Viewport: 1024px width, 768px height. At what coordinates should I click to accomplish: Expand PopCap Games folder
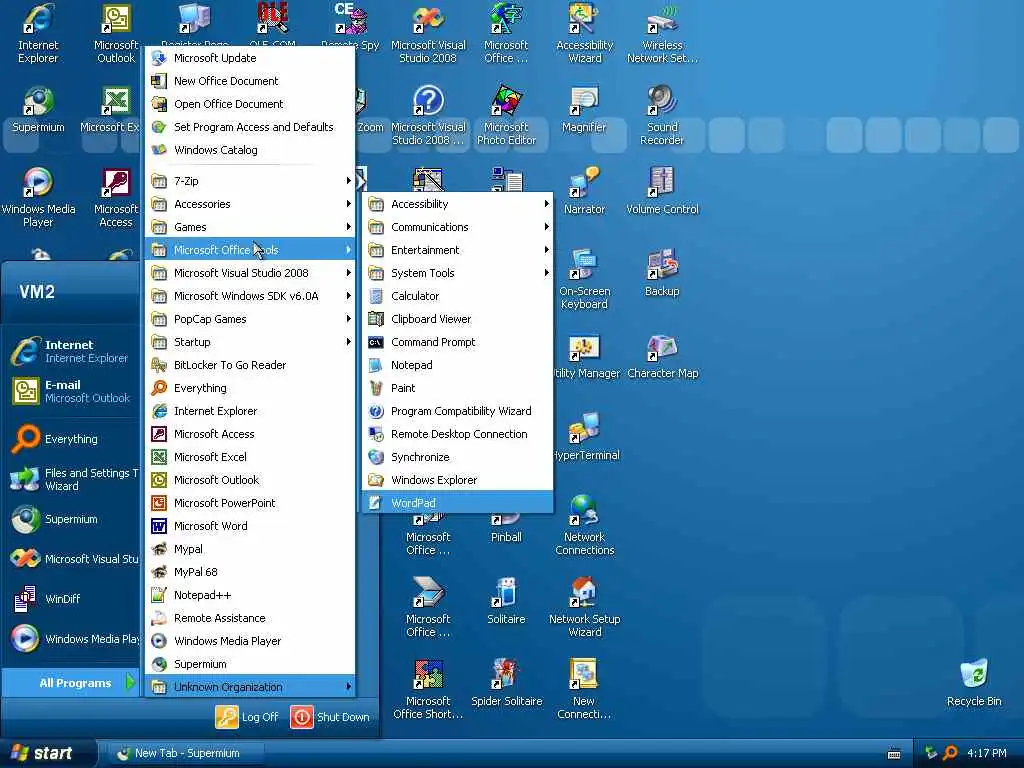(x=250, y=319)
